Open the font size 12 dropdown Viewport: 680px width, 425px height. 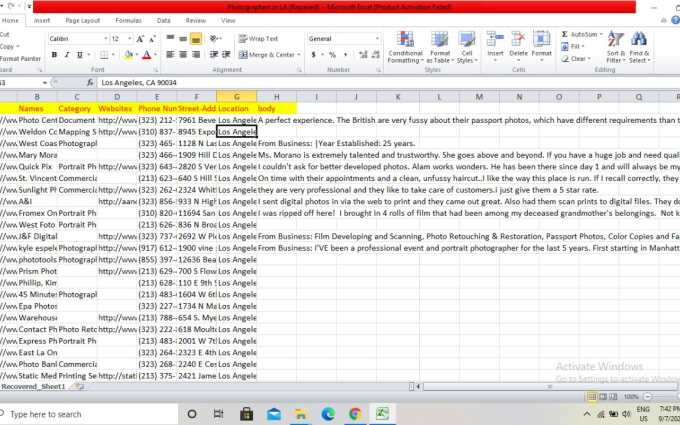click(x=129, y=39)
